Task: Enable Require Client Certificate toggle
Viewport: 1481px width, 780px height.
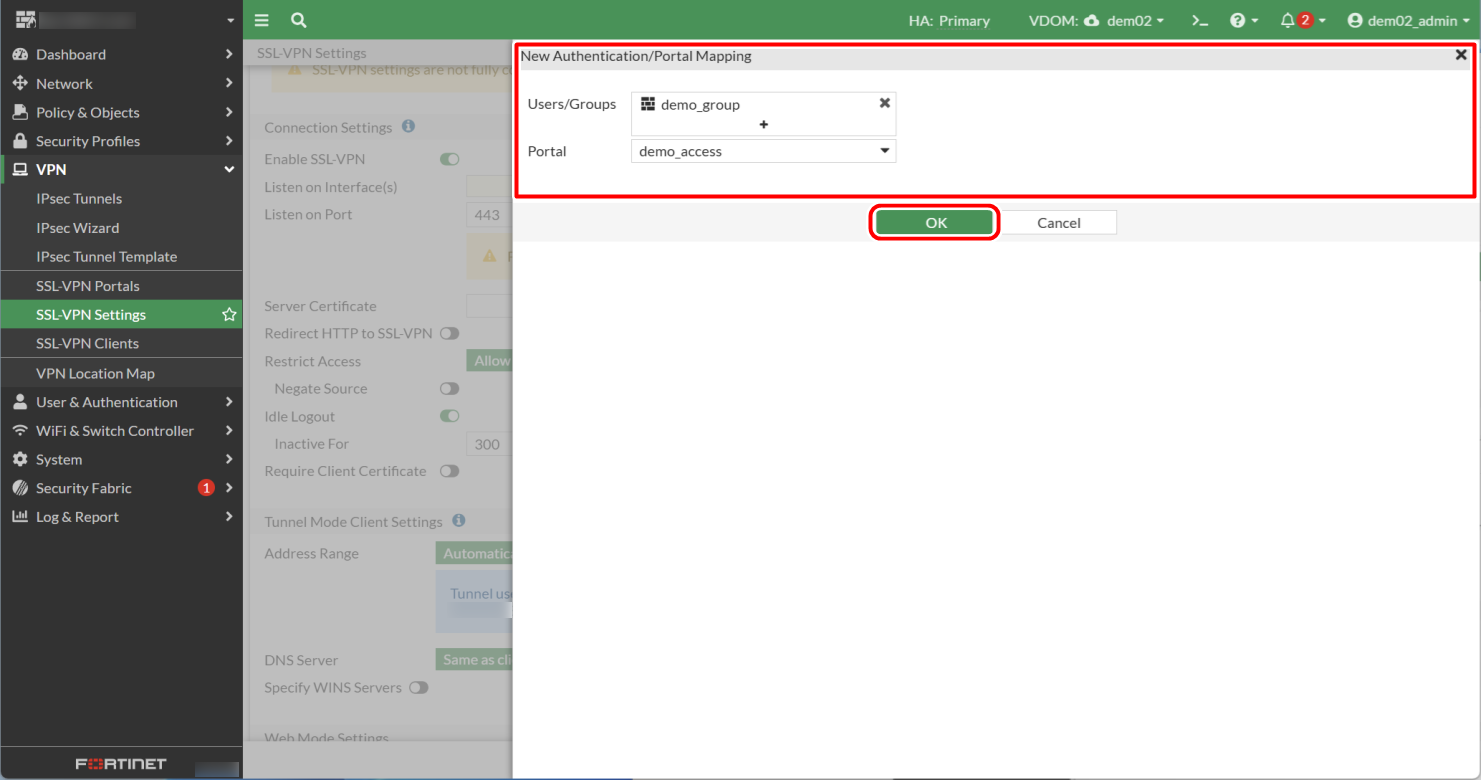Action: [449, 471]
